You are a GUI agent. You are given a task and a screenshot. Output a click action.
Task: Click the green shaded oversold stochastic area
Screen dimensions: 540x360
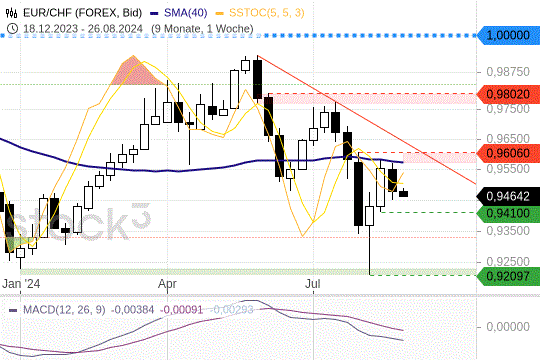click(17, 244)
